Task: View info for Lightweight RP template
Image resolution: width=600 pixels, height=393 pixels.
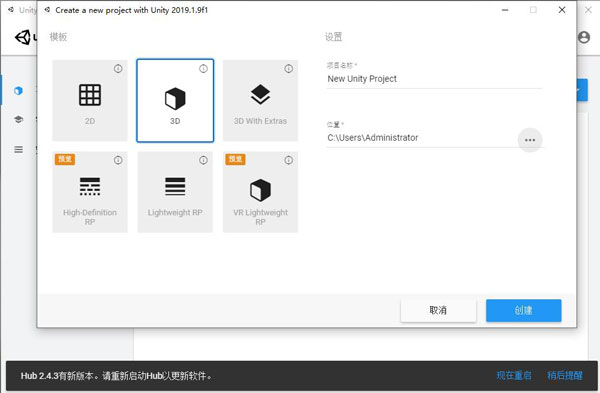Action: tap(203, 160)
